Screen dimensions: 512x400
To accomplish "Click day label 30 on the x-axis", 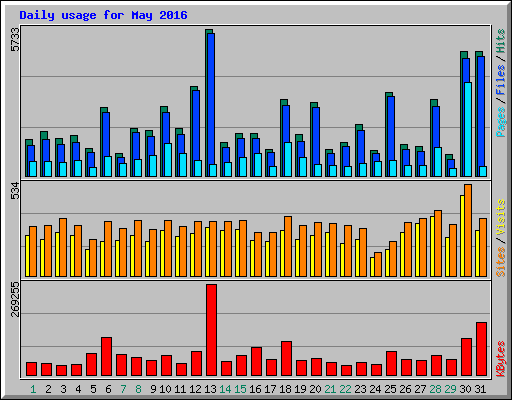I will 465,389.
